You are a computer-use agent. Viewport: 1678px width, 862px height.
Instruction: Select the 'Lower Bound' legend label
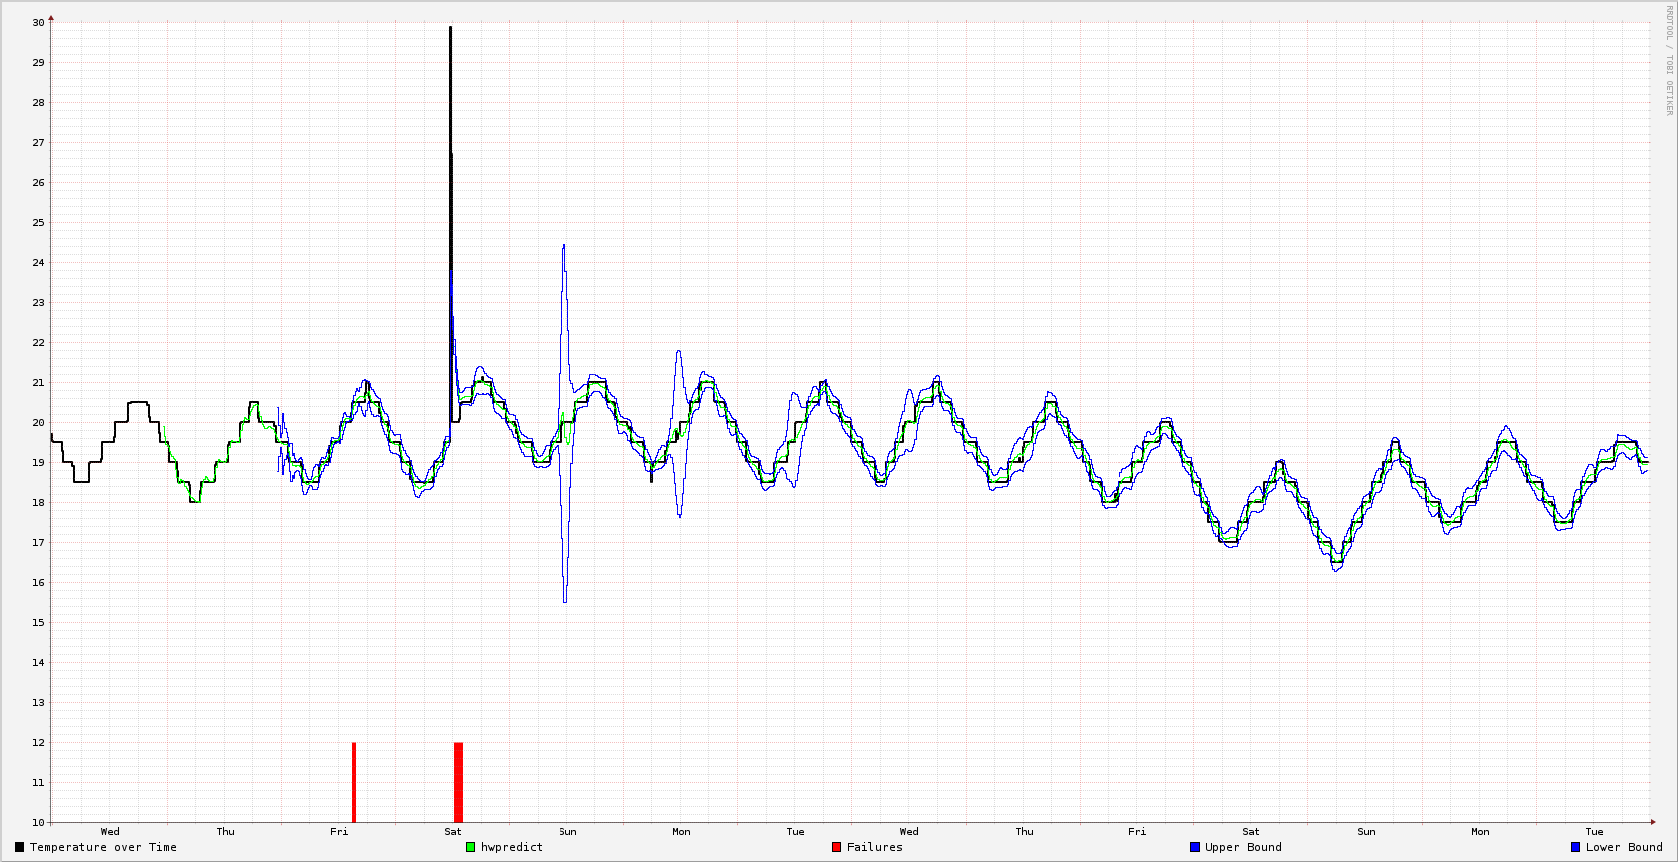[1624, 847]
